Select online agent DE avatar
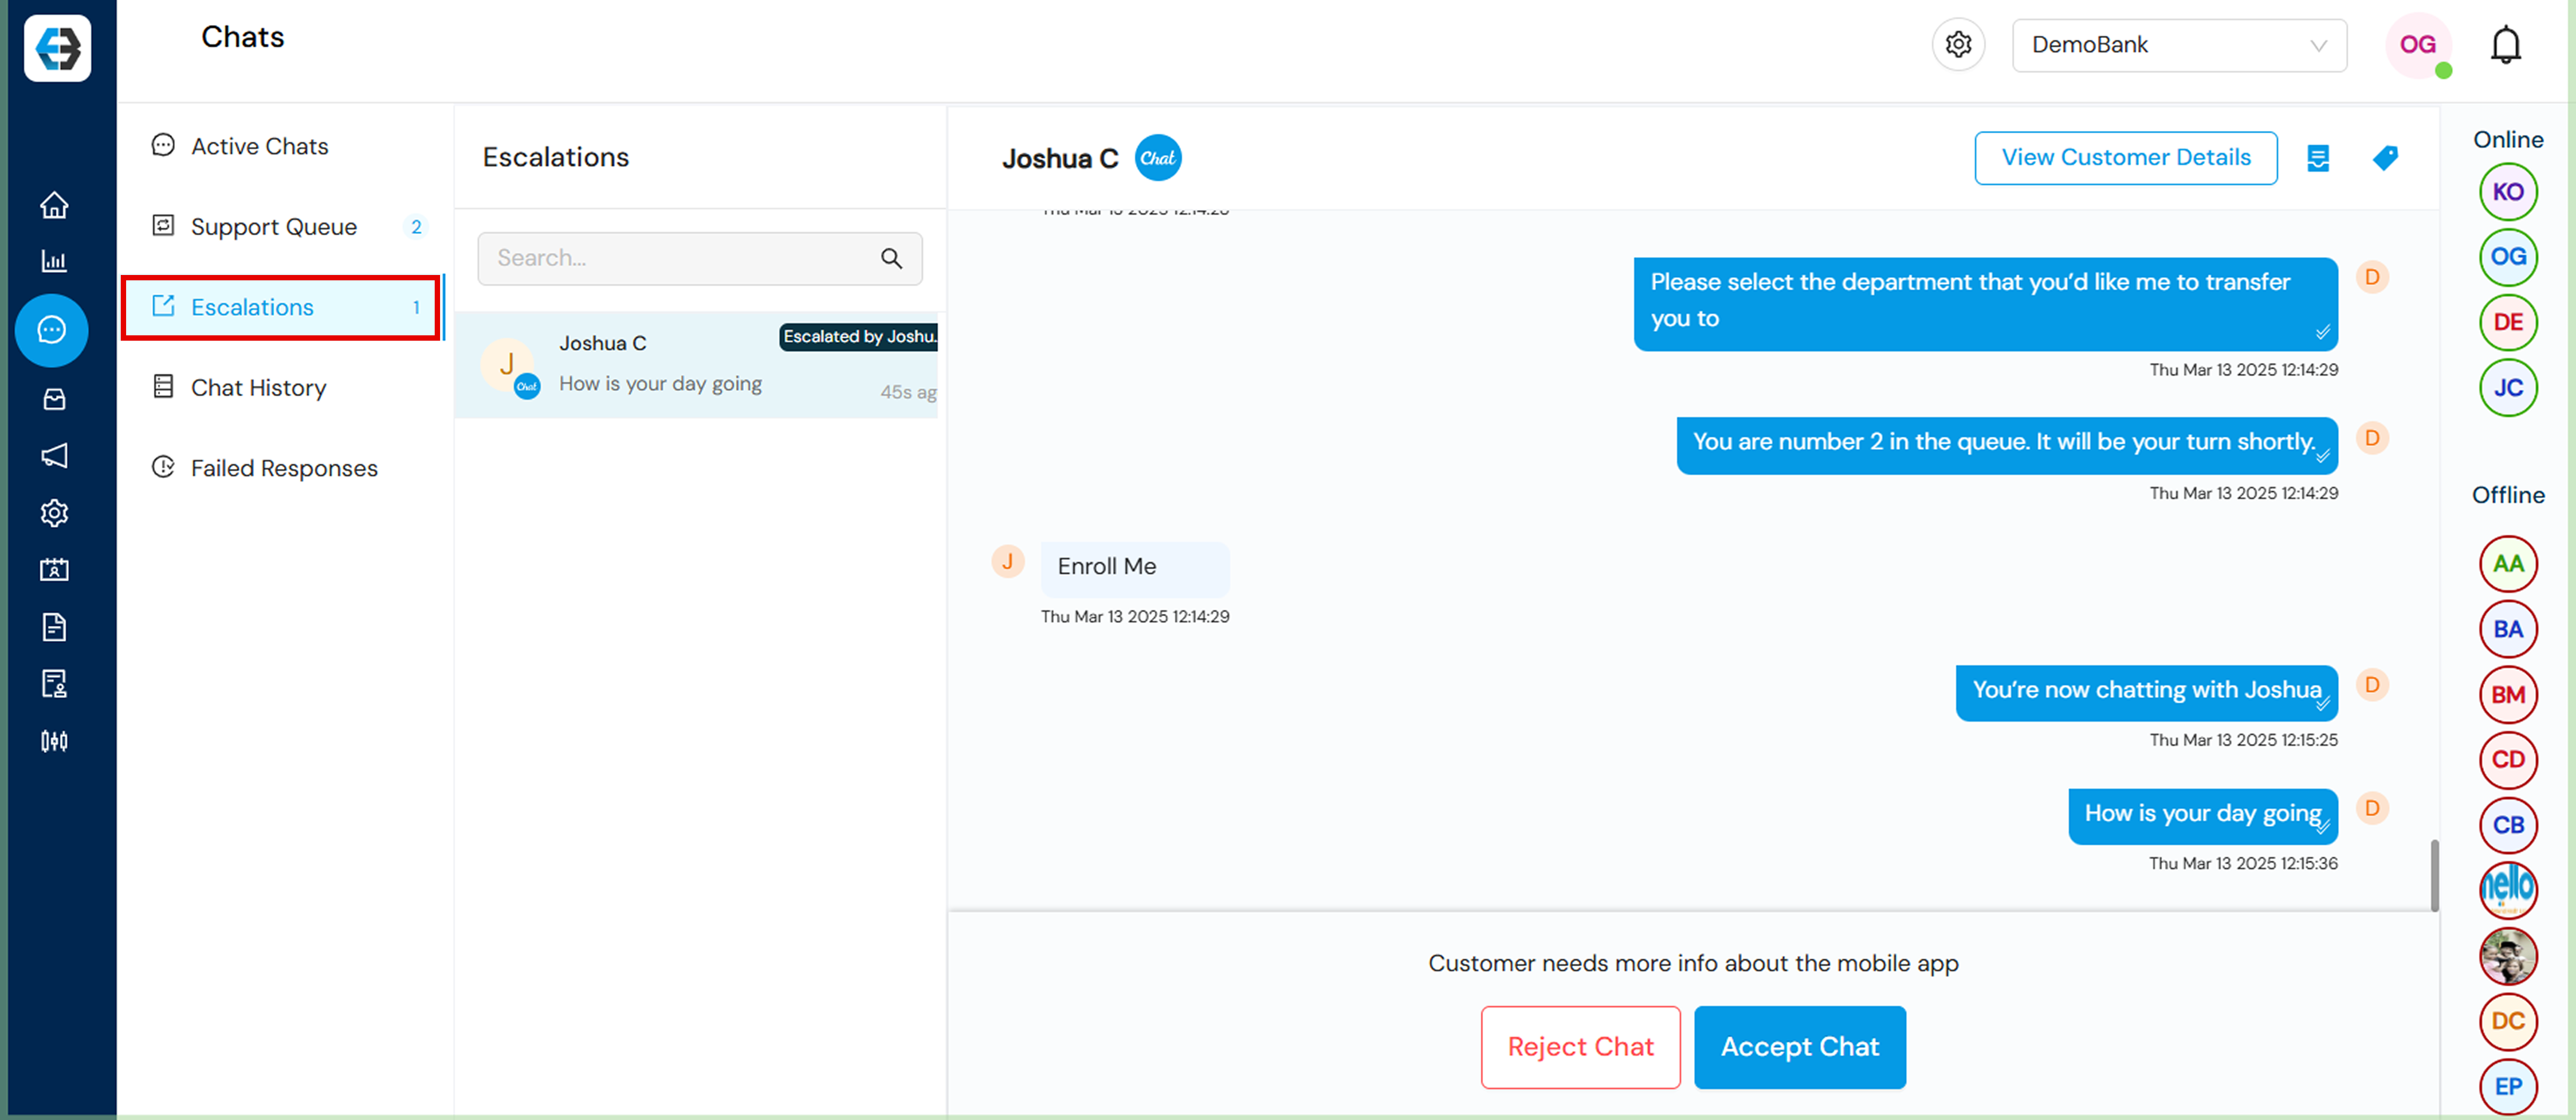This screenshot has height=1120, width=2576. pyautogui.click(x=2508, y=322)
